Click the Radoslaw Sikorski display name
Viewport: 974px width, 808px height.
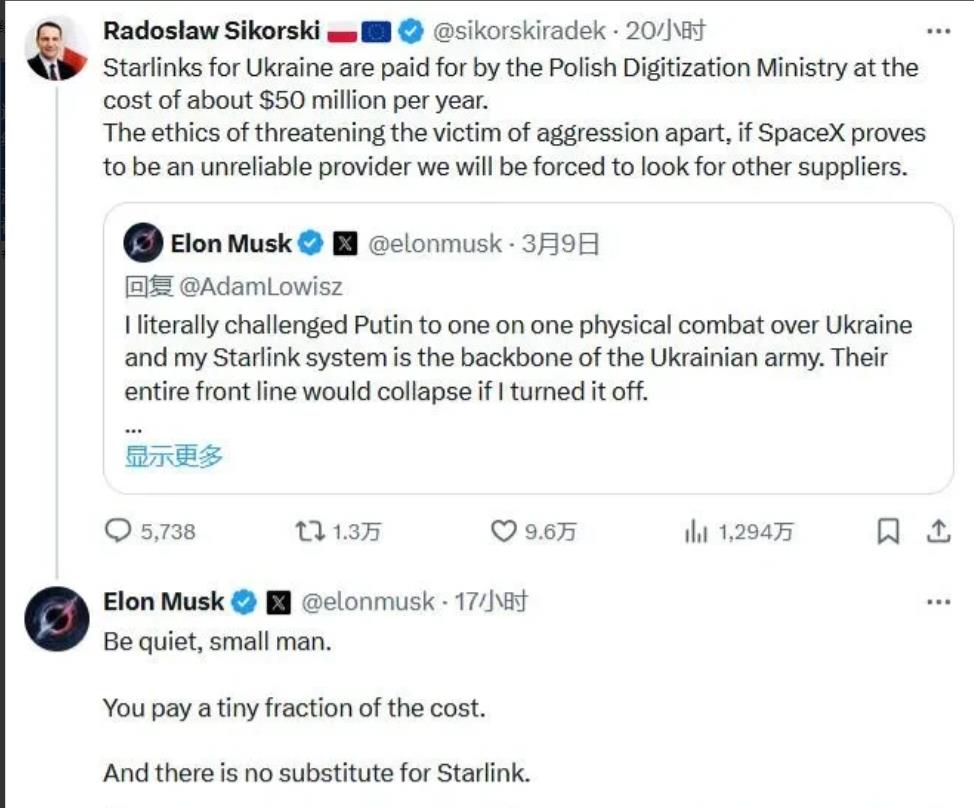[x=211, y=32]
